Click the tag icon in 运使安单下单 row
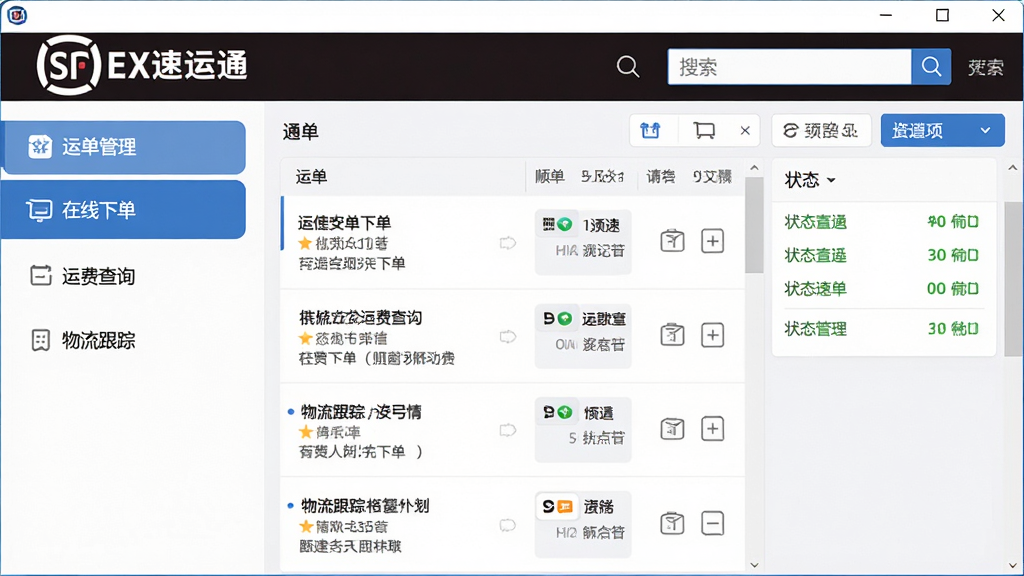This screenshot has height=576, width=1024. click(507, 243)
